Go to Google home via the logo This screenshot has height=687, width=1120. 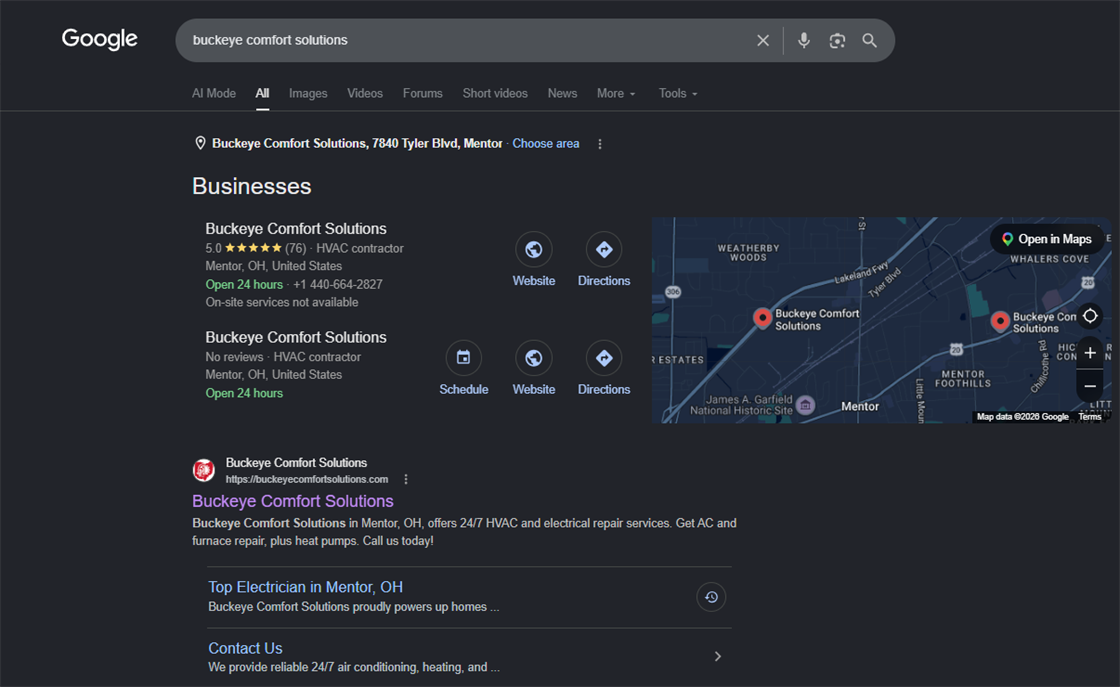click(99, 39)
